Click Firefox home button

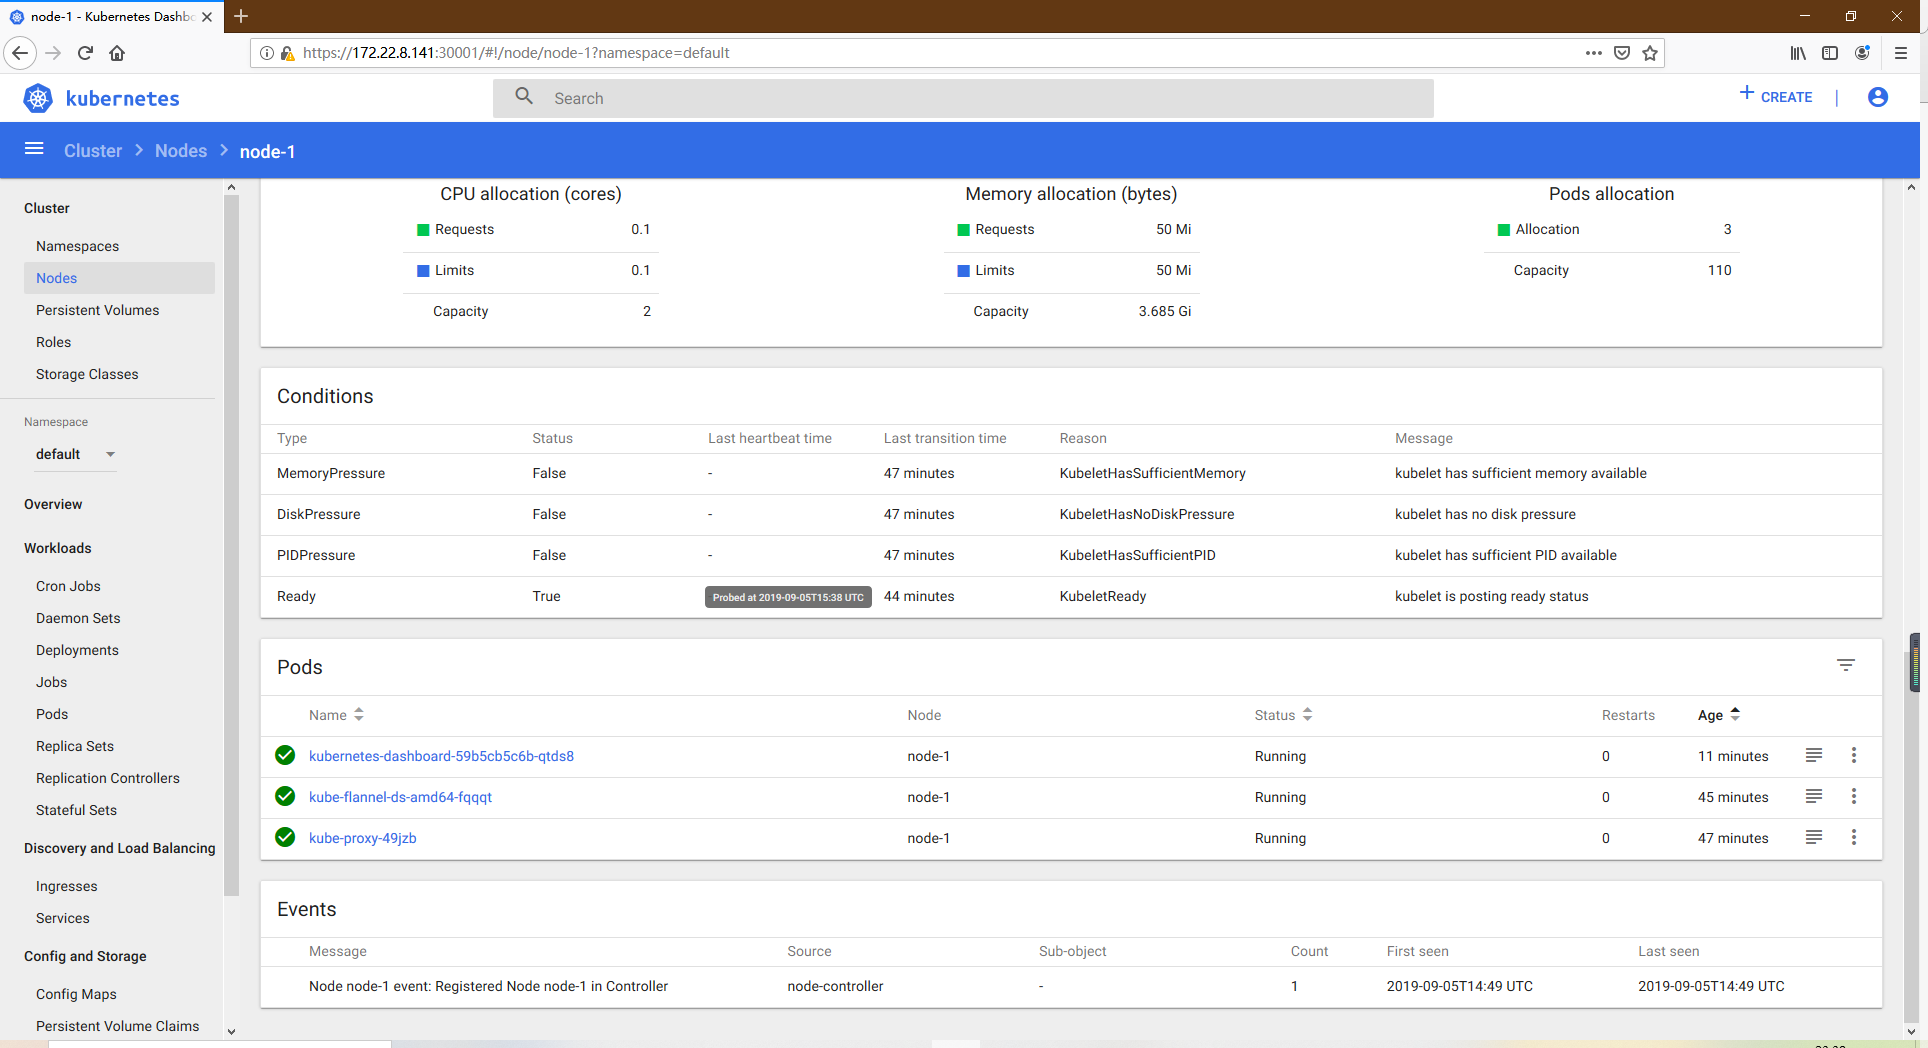tap(117, 53)
